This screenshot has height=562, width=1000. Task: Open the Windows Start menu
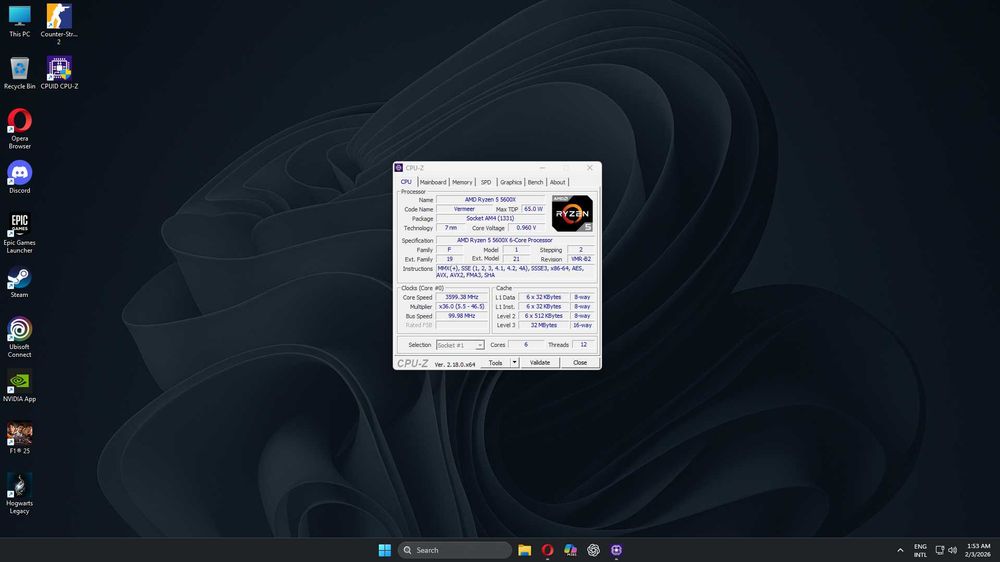pos(385,550)
